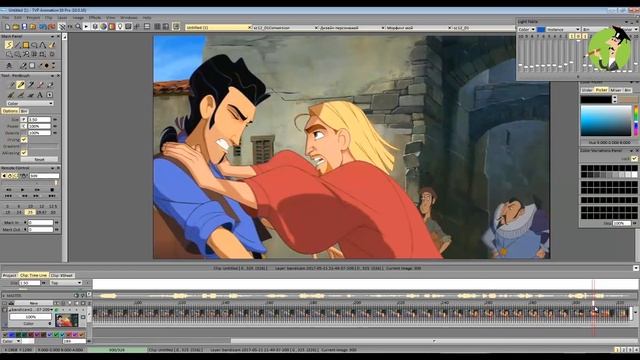Switch to the Project tab in timeline

pyautogui.click(x=9, y=276)
